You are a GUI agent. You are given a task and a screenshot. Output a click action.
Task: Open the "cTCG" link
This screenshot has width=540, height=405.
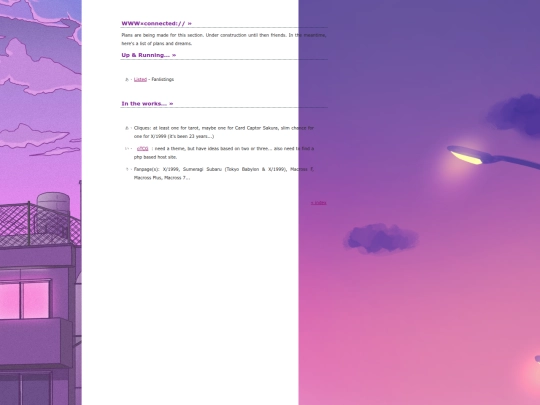pos(143,149)
